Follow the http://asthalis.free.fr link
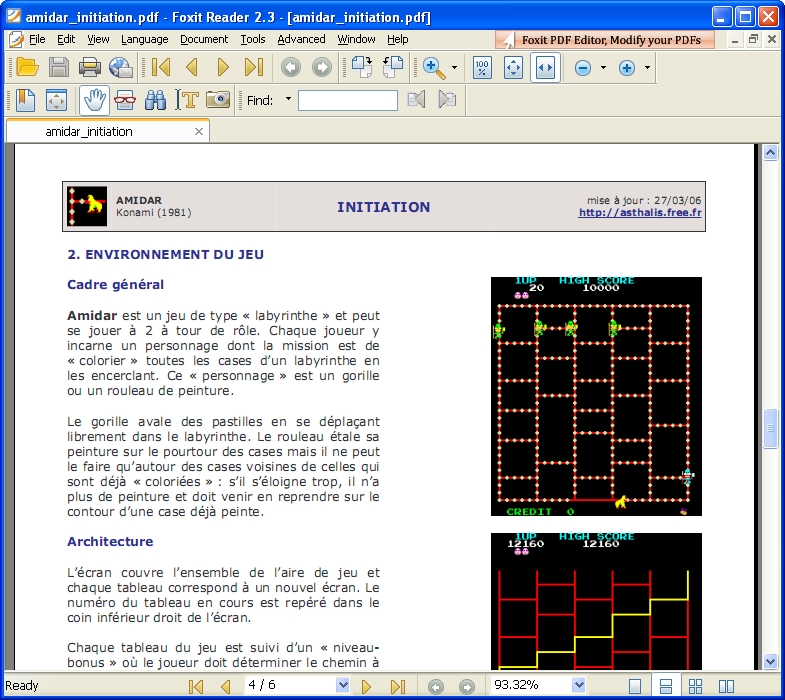This screenshot has width=785, height=700. click(x=640, y=213)
